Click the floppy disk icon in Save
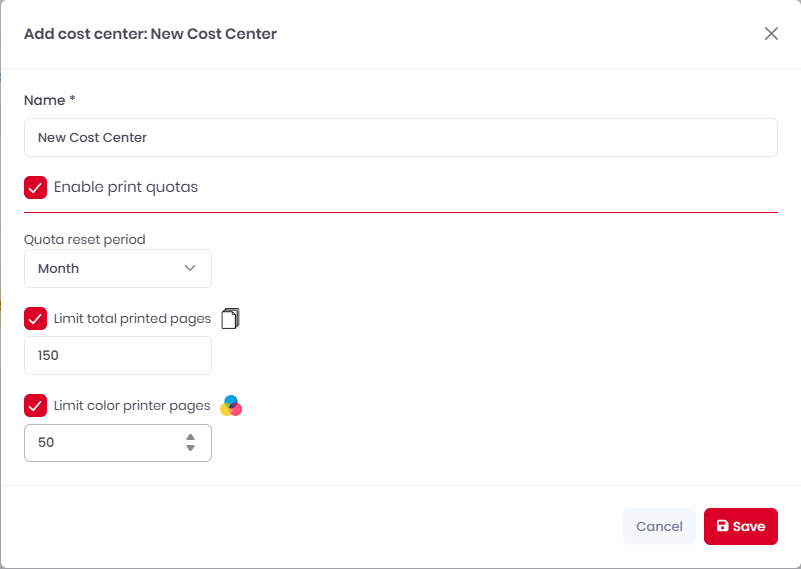The height and width of the screenshot is (569, 801). click(x=722, y=526)
